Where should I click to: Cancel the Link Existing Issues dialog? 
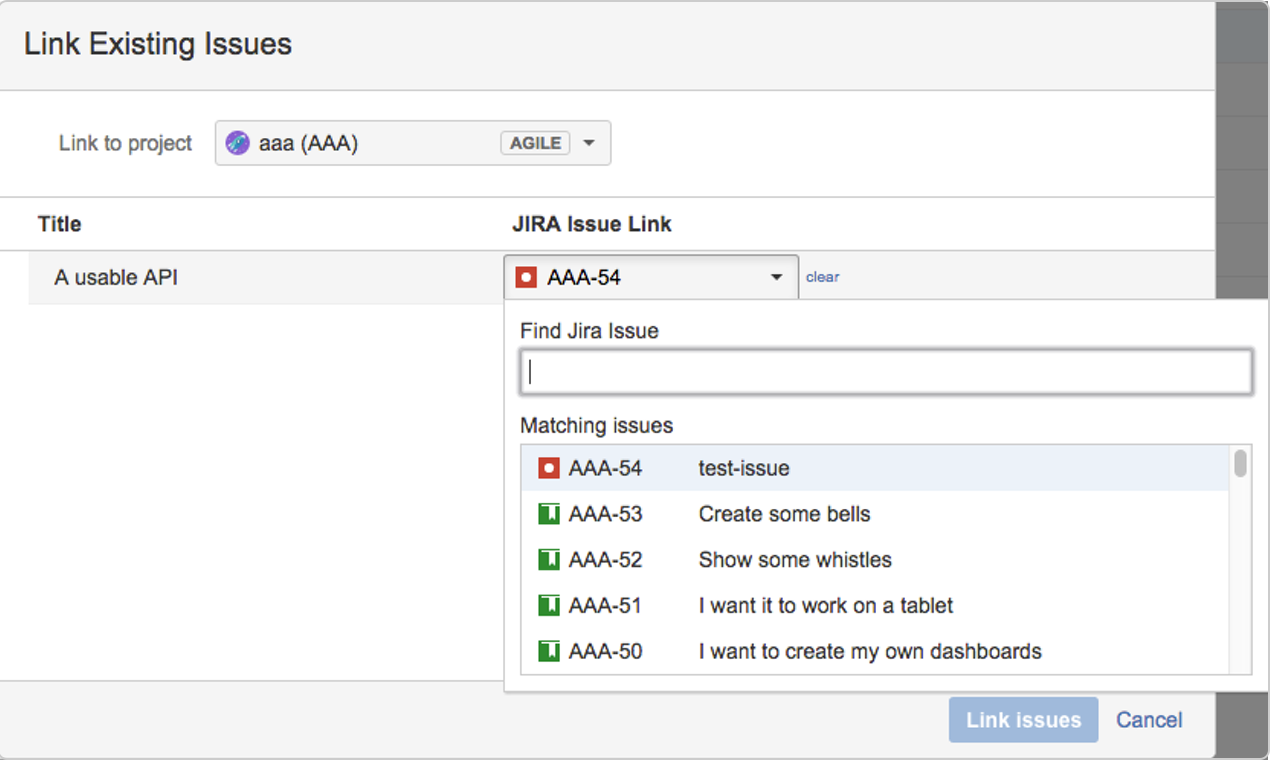pyautogui.click(x=1149, y=720)
